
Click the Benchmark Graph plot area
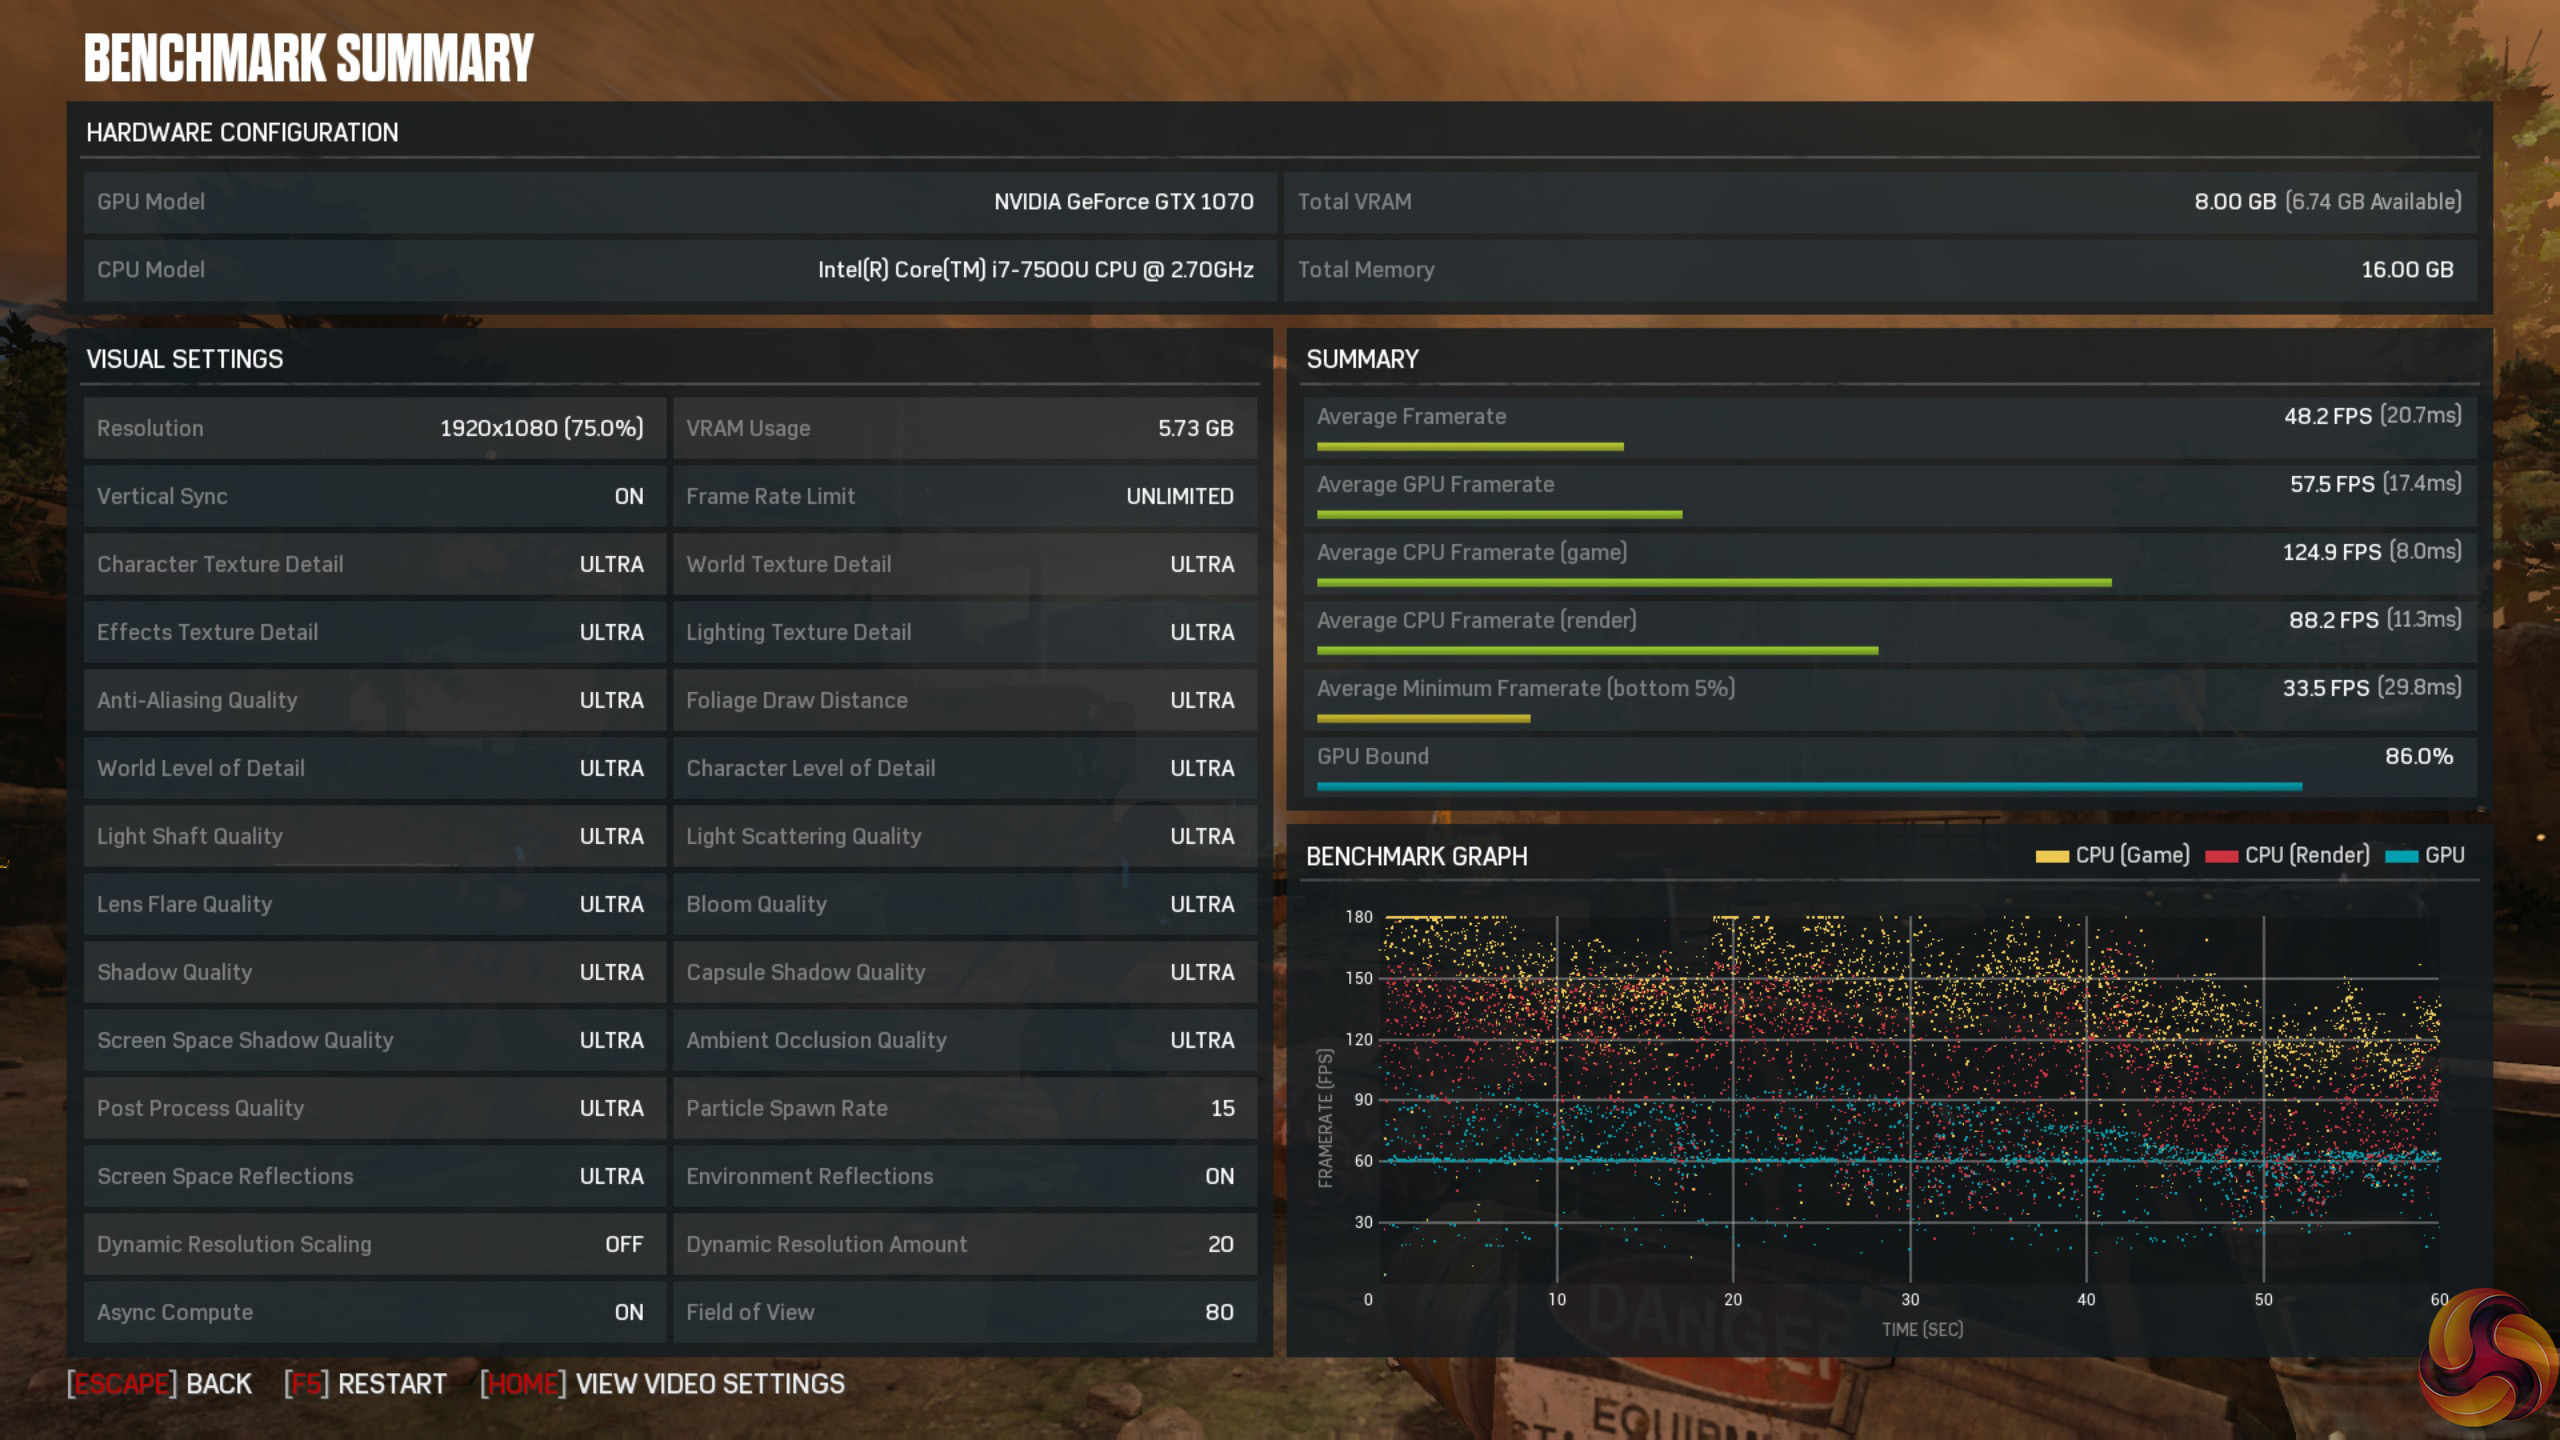pyautogui.click(x=1910, y=1100)
